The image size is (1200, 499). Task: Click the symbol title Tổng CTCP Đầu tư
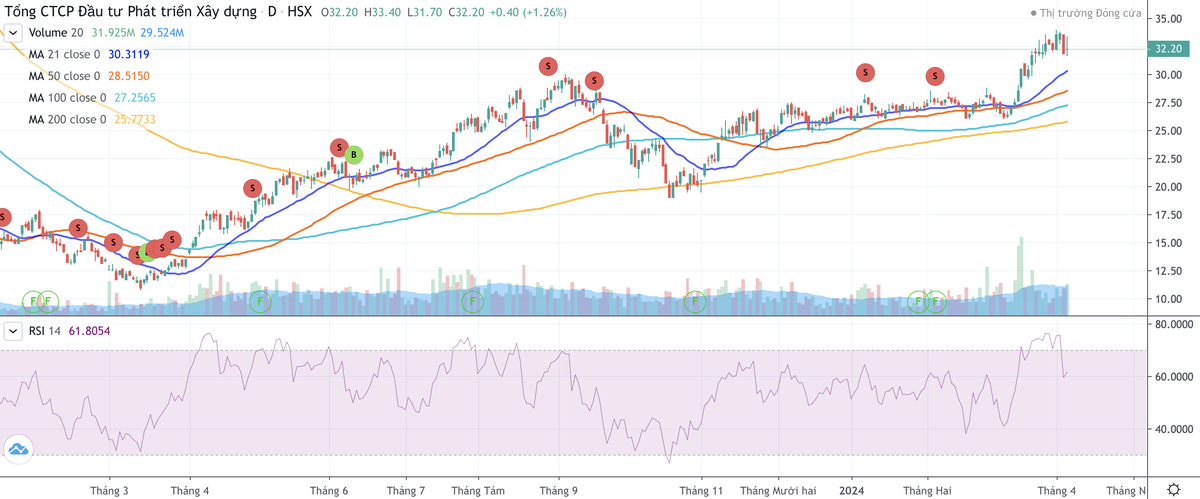pyautogui.click(x=122, y=12)
